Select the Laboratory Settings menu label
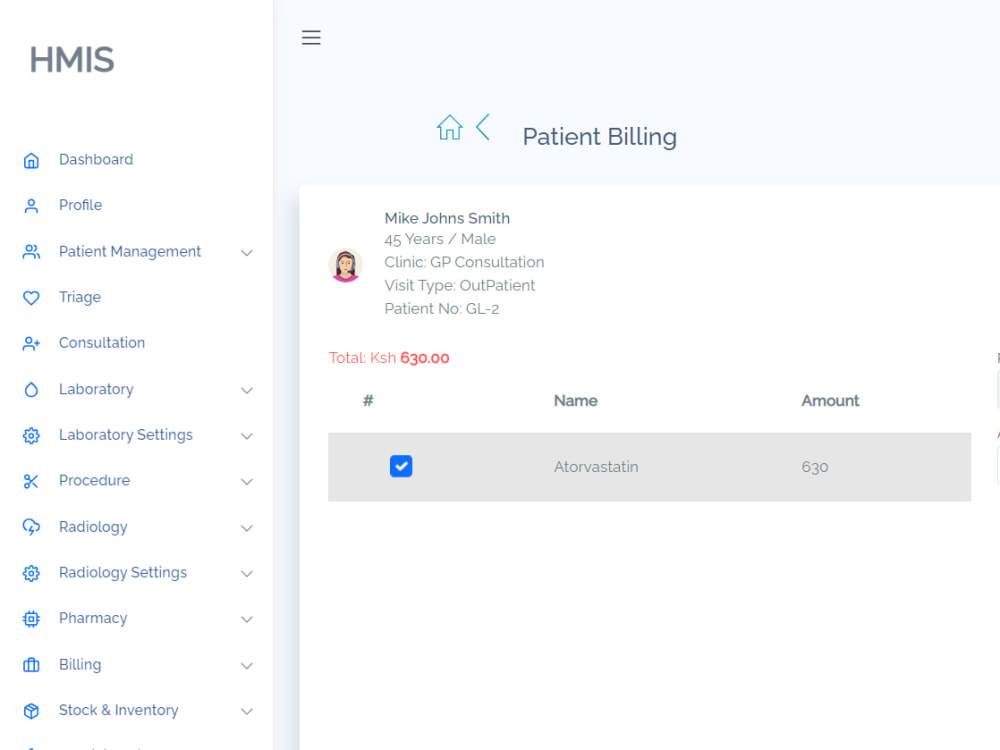Viewport: 1000px width, 750px height. [126, 435]
